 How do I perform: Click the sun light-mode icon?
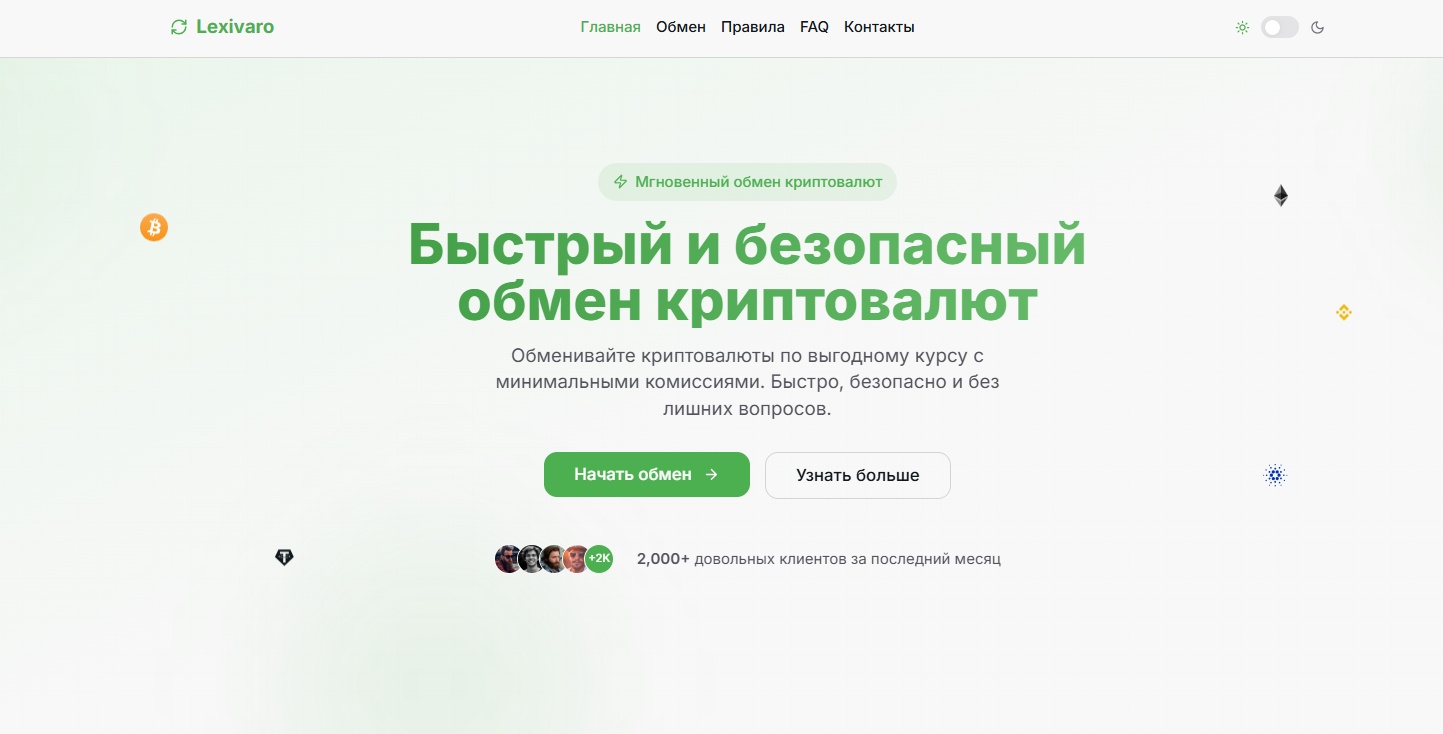[x=1242, y=28]
